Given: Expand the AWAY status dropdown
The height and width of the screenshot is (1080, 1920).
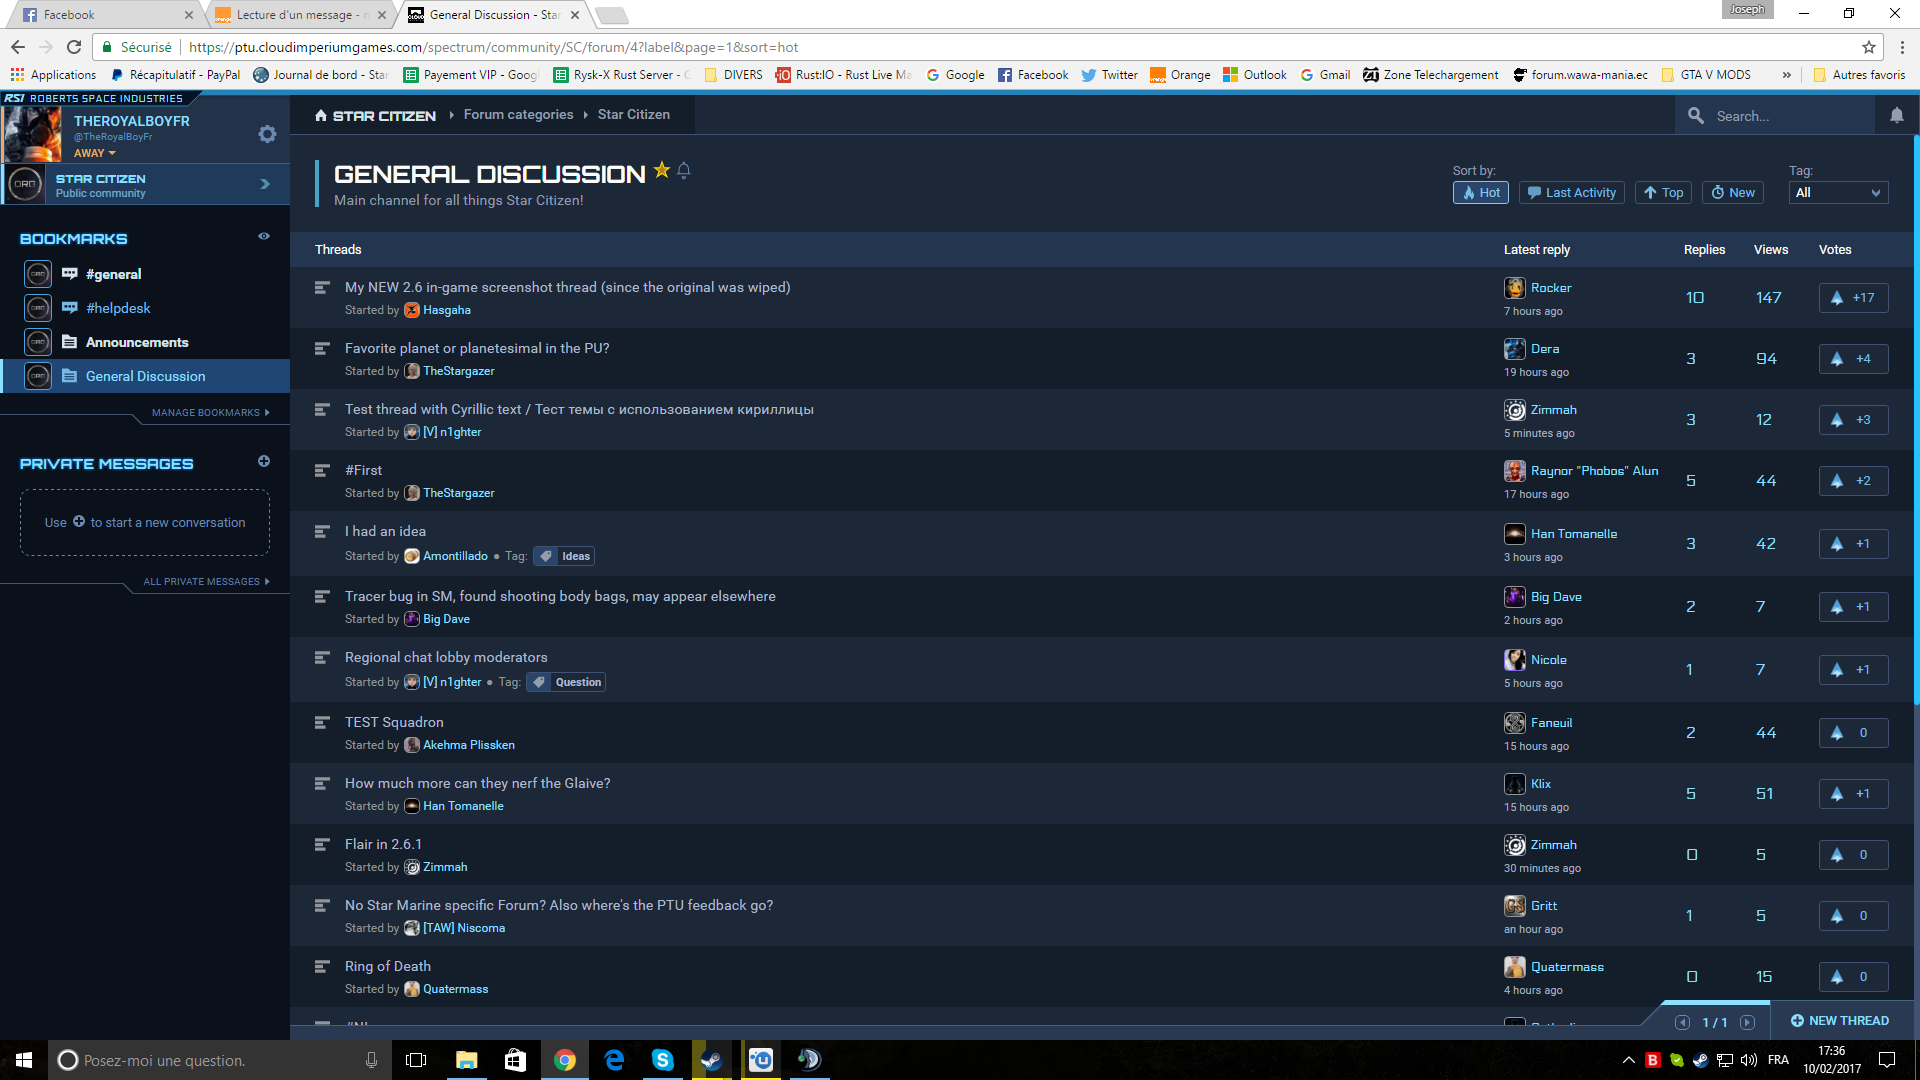Looking at the screenshot, I should (x=95, y=153).
